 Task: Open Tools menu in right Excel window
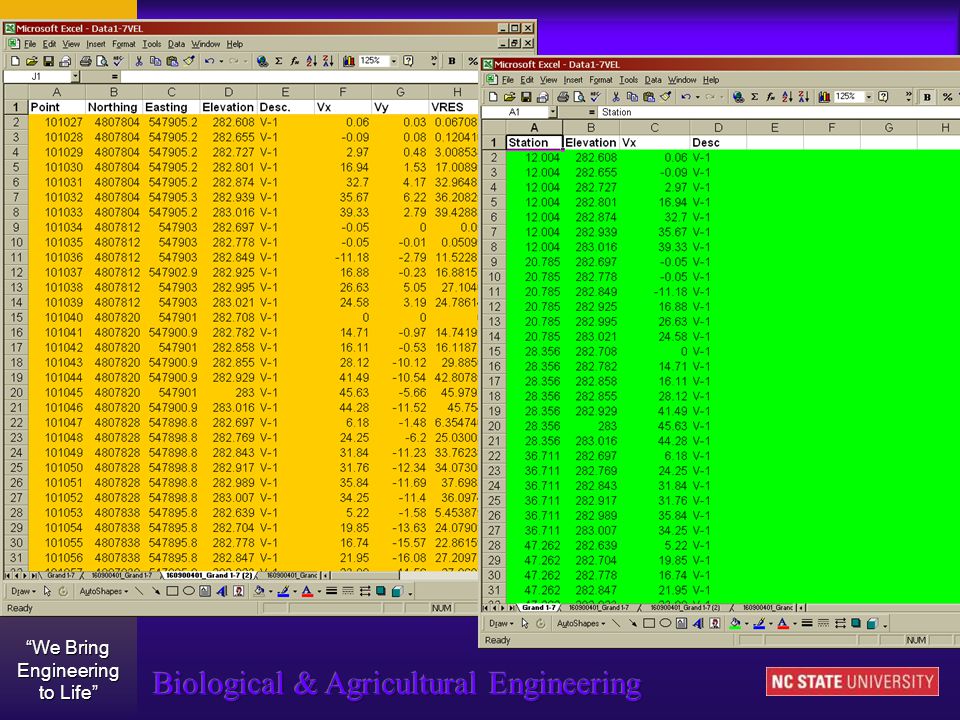[628, 80]
